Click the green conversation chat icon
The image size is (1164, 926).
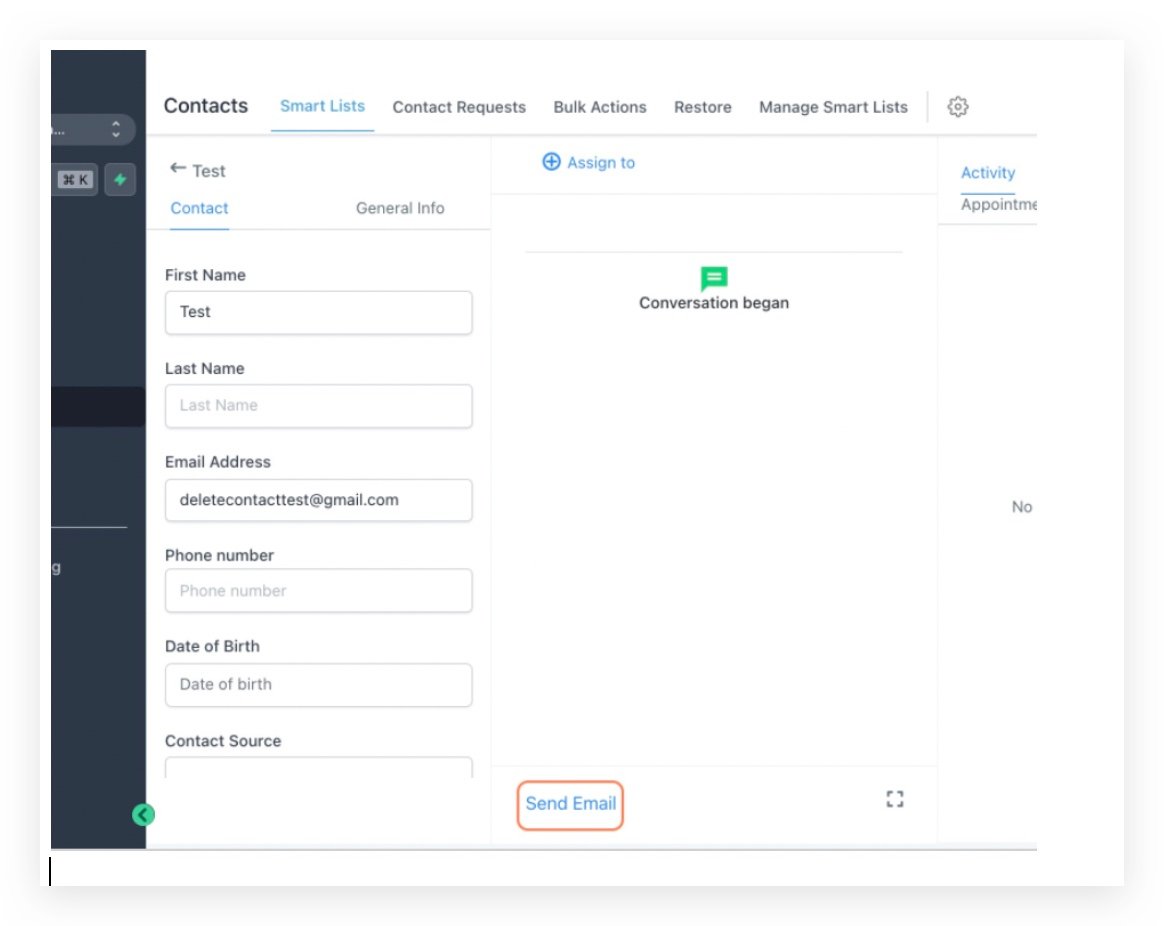click(x=714, y=278)
